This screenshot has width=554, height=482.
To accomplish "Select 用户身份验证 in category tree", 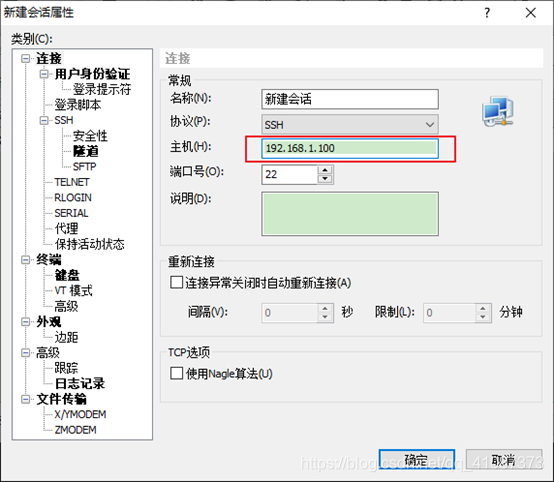I will point(92,74).
